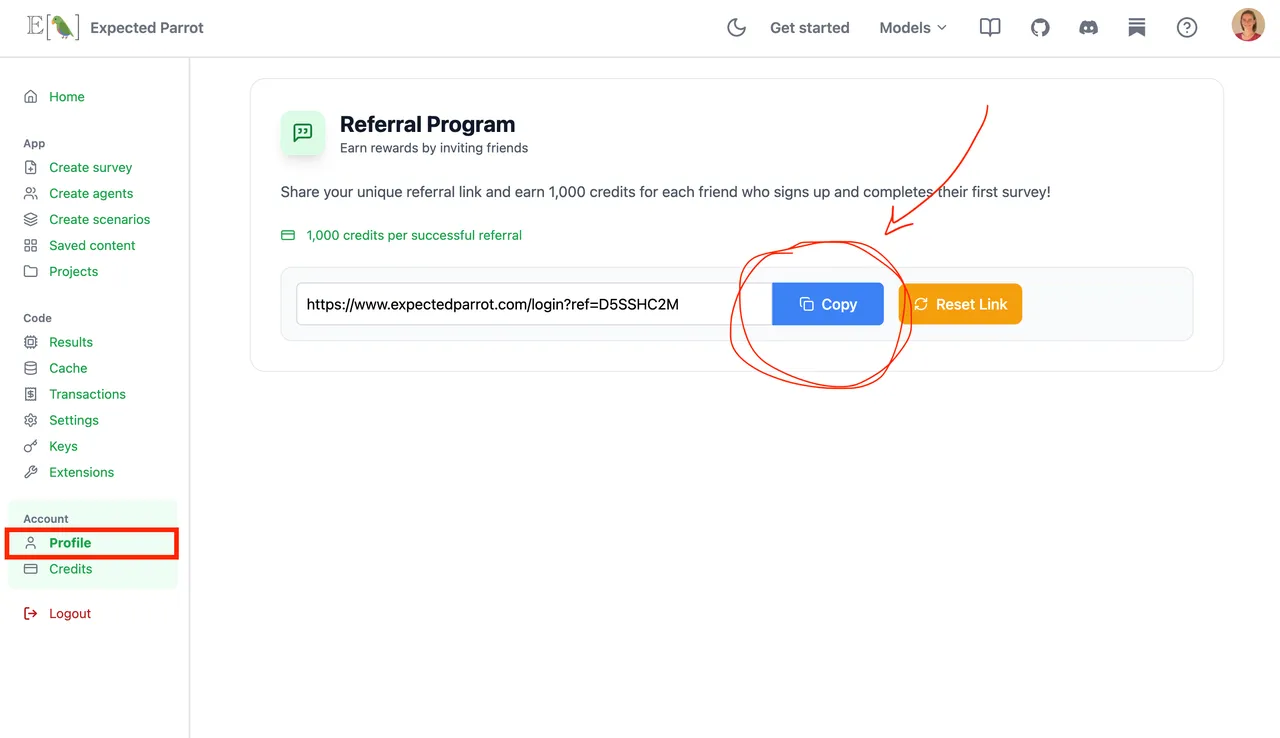This screenshot has width=1280, height=738.
Task: Click the Extensions wrench icon
Action: click(x=31, y=472)
